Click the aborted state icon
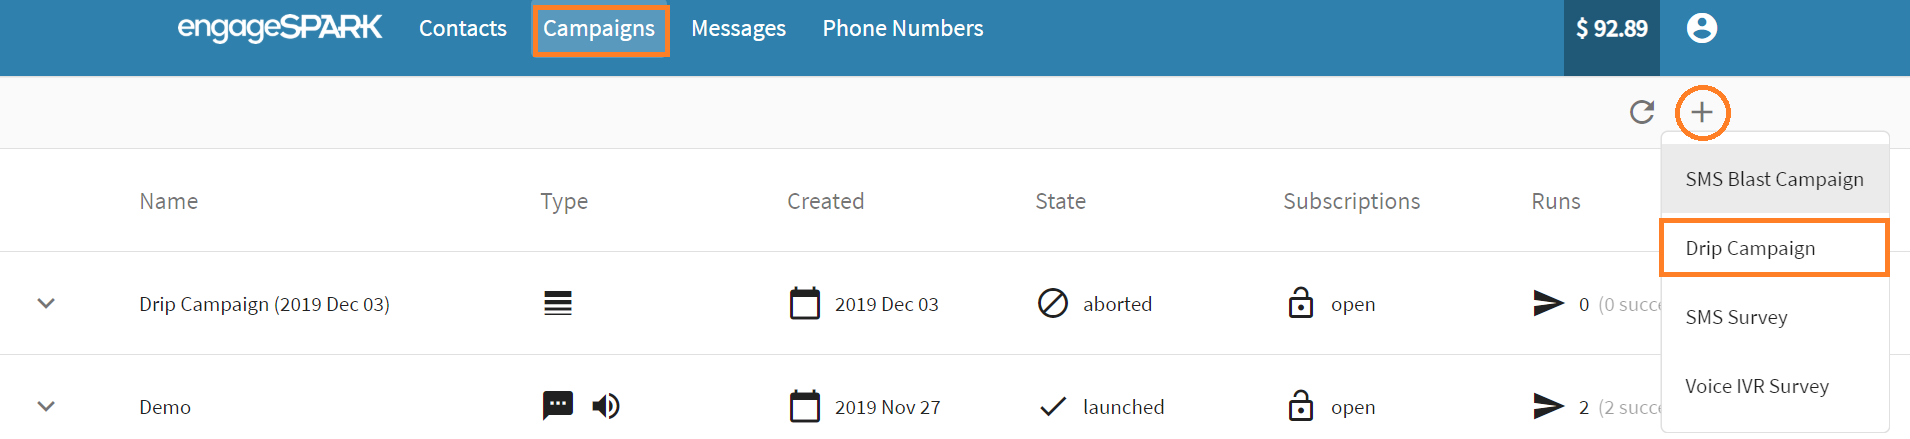 tap(1052, 303)
